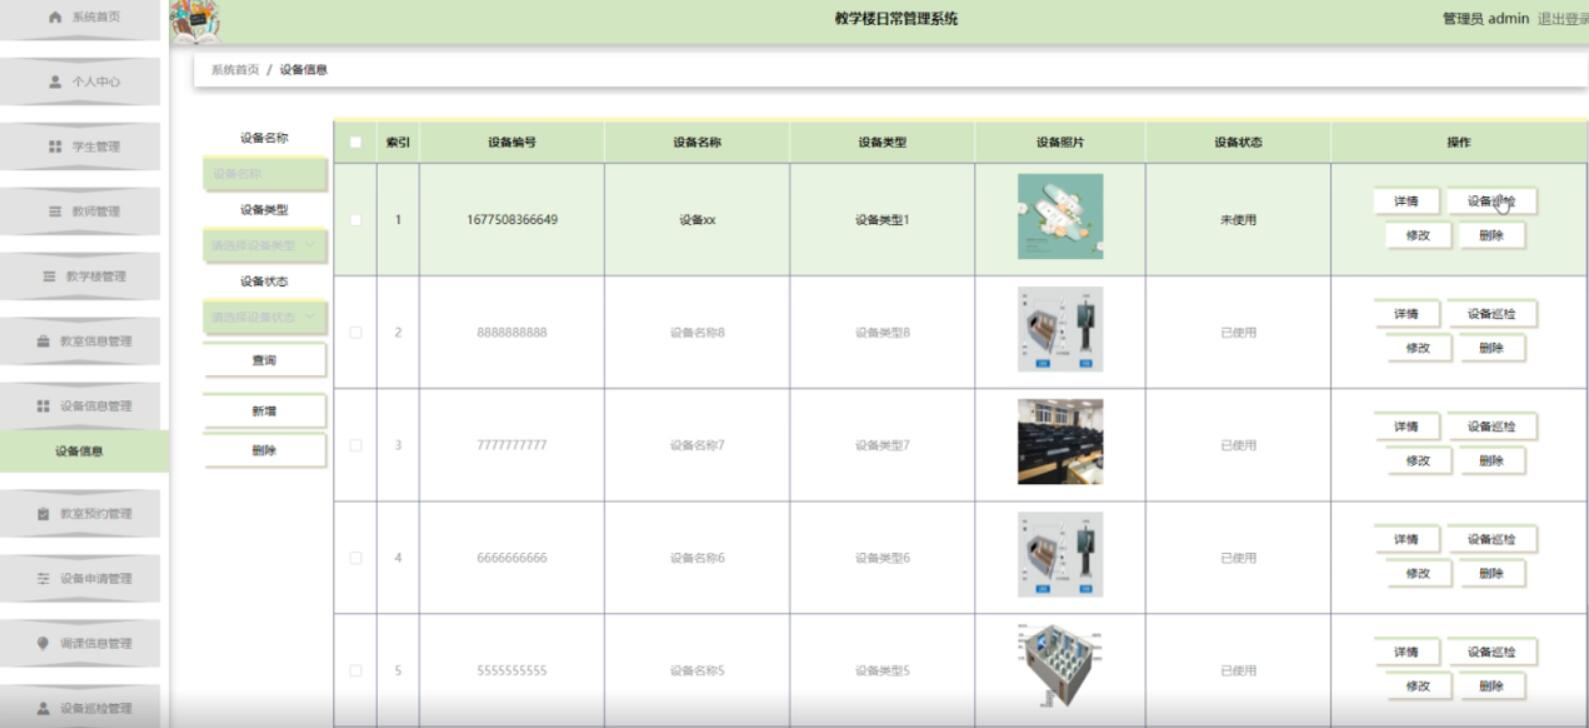Click the 新增 add button

(x=264, y=411)
